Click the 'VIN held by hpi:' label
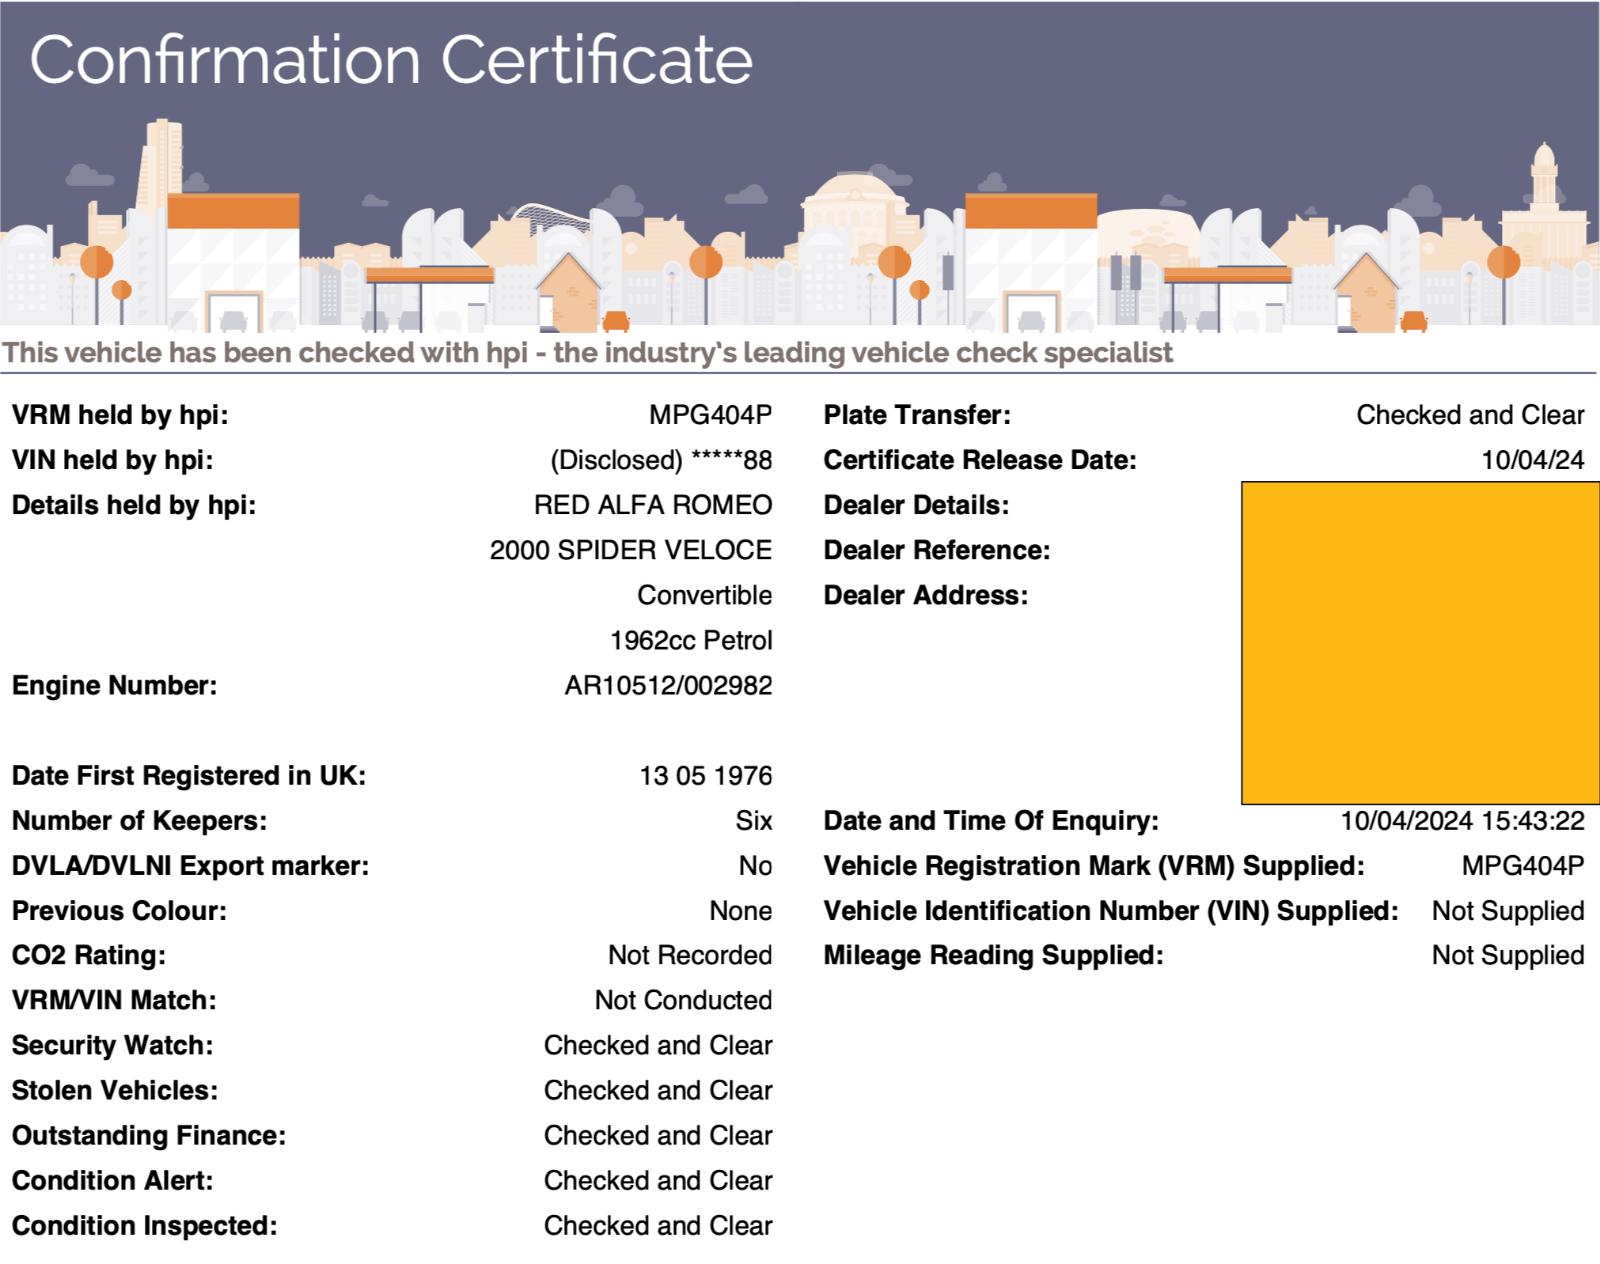The image size is (1600, 1264). 113,460
